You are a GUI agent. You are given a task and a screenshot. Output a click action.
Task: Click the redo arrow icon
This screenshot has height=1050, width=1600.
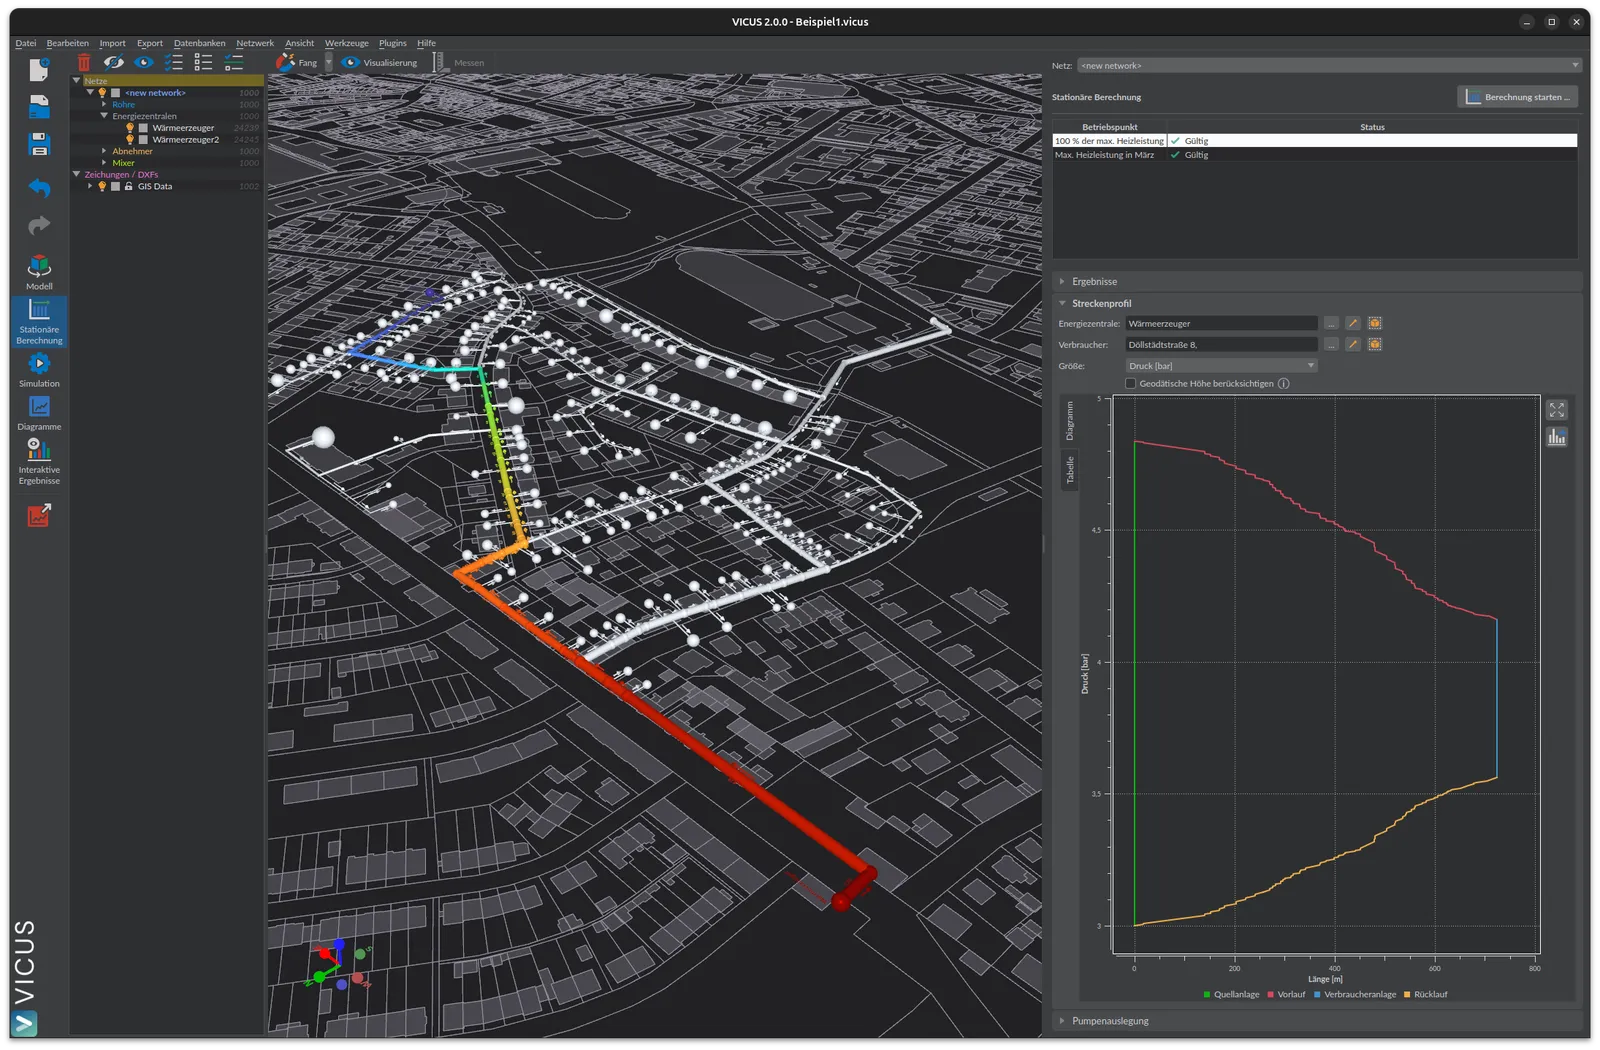[x=39, y=225]
